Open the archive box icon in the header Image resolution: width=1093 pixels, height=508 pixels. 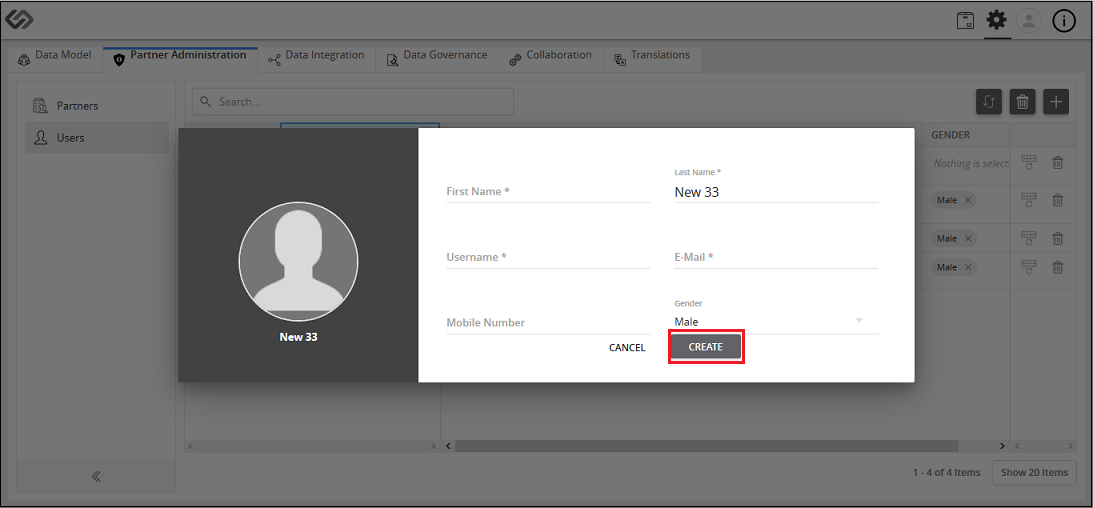click(965, 21)
